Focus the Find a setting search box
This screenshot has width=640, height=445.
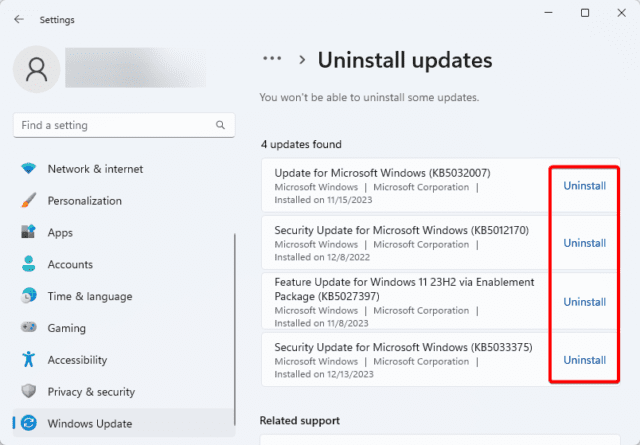pyautogui.click(x=124, y=125)
